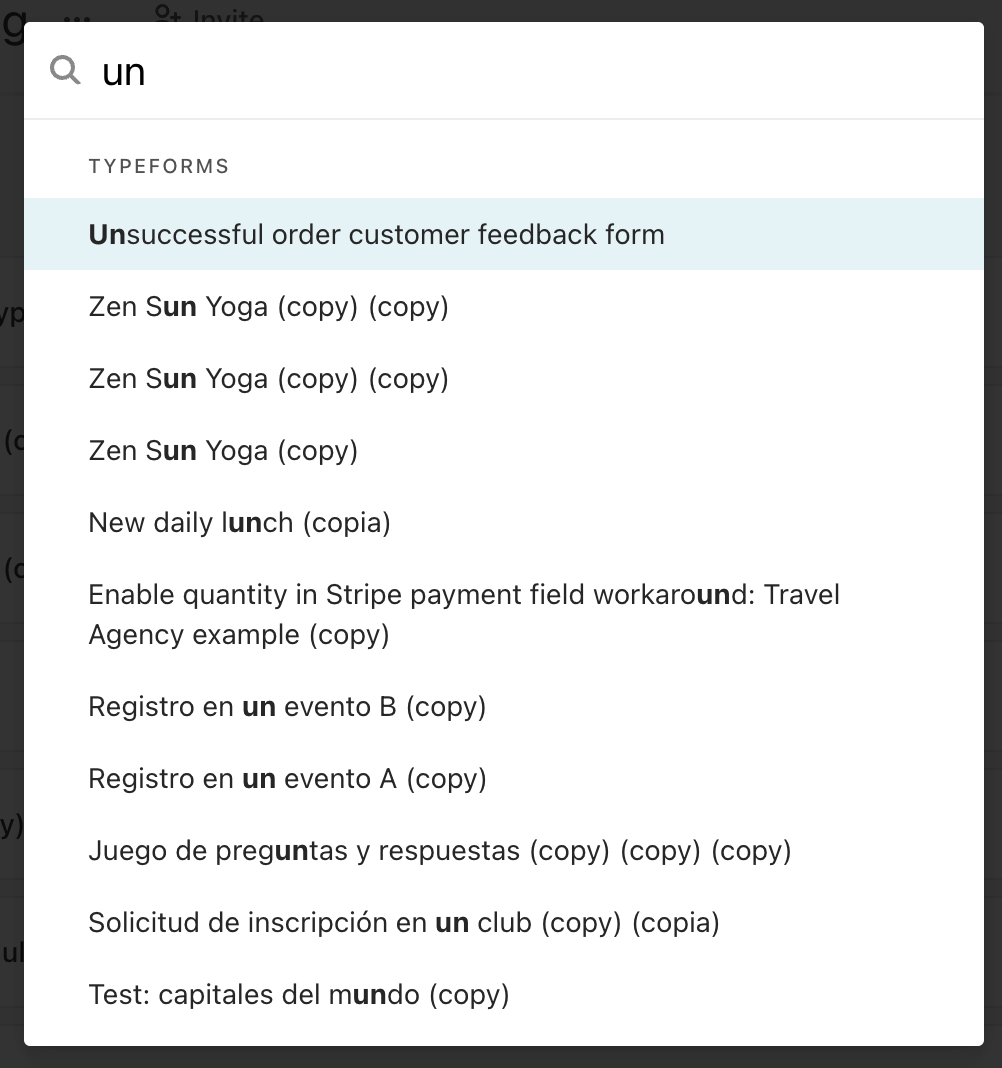Image resolution: width=1002 pixels, height=1068 pixels.
Task: Click the bolded "Un" in the highlighted result
Action: (107, 235)
